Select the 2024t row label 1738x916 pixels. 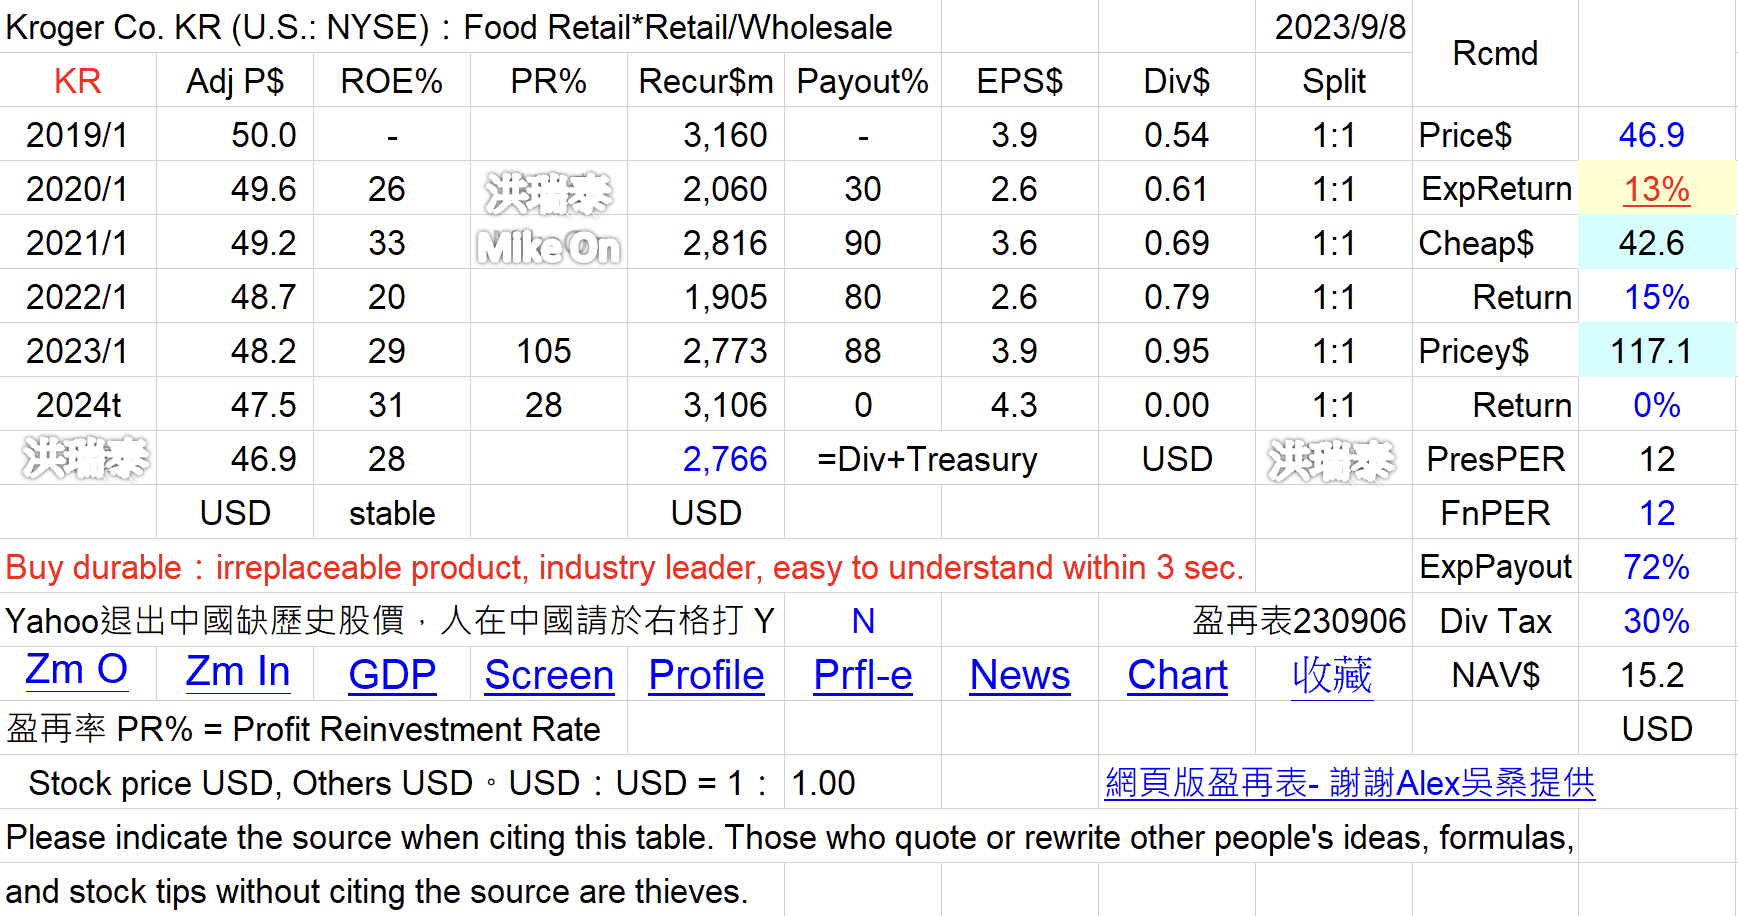point(78,405)
